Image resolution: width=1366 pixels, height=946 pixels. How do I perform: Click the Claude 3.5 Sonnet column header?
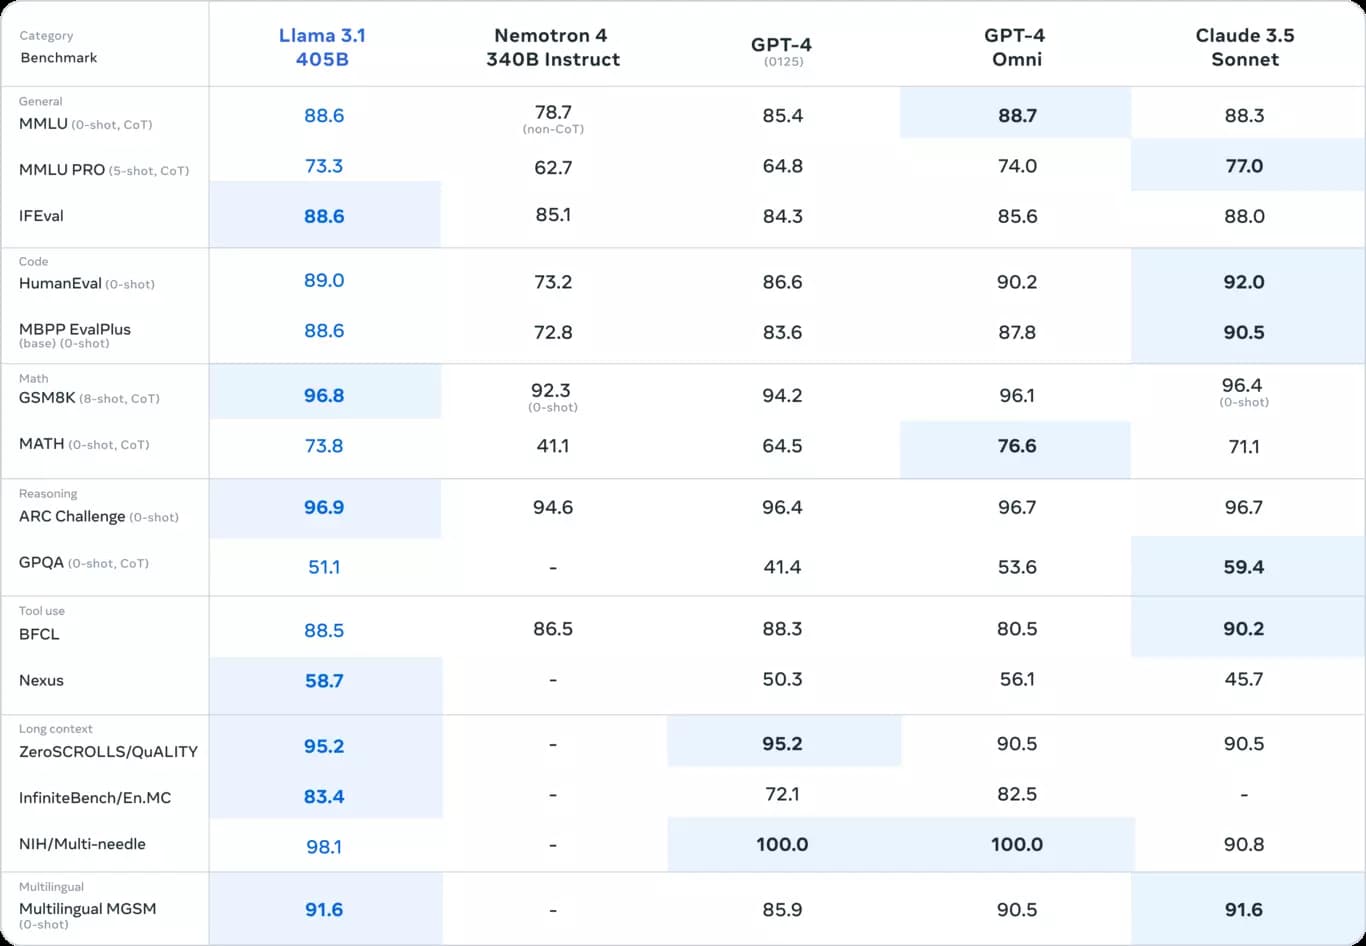pyautogui.click(x=1244, y=47)
